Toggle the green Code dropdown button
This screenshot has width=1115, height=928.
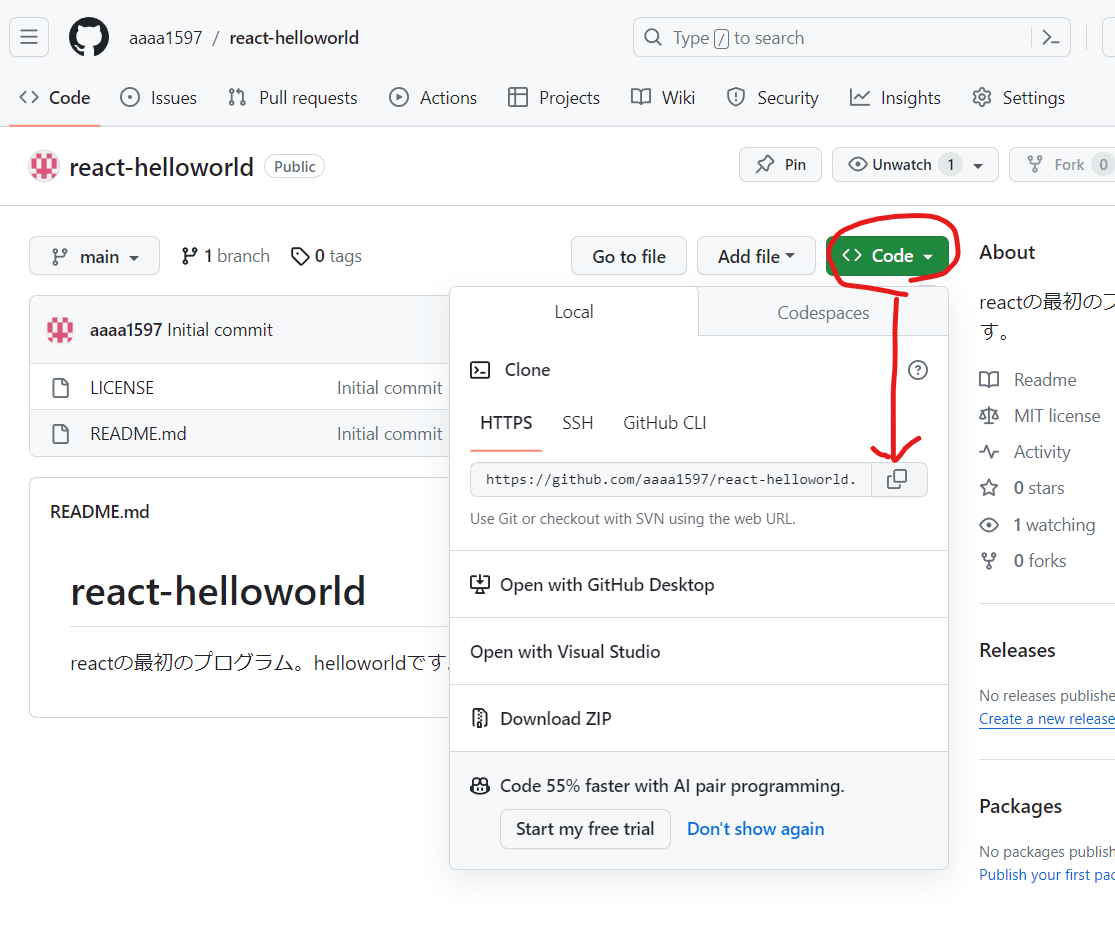click(x=887, y=256)
